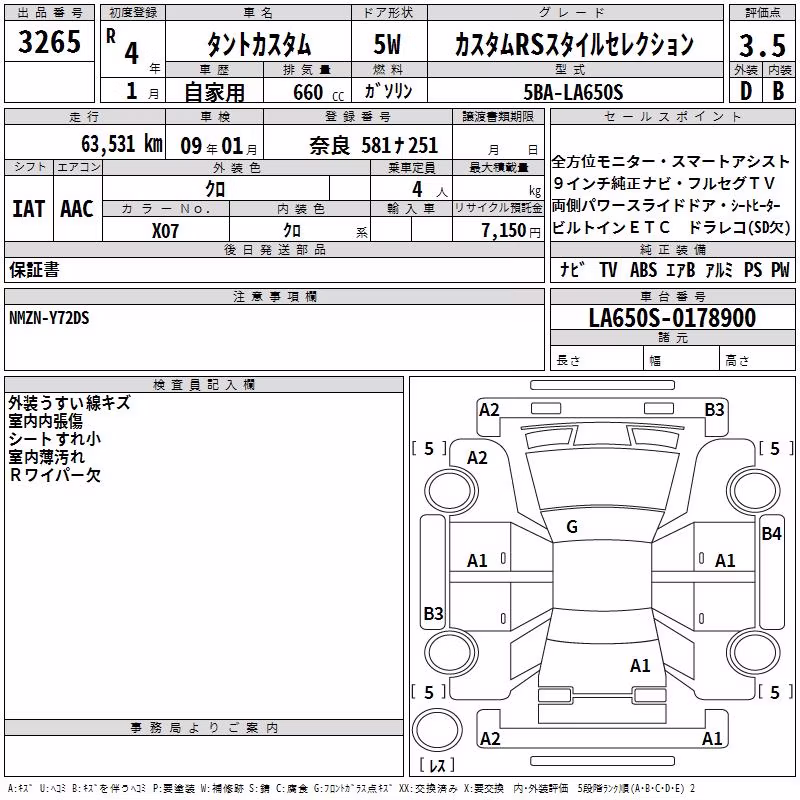Click the "B3" mark beside "A2" on the front bumper
This screenshot has width=800, height=800.
714,410
